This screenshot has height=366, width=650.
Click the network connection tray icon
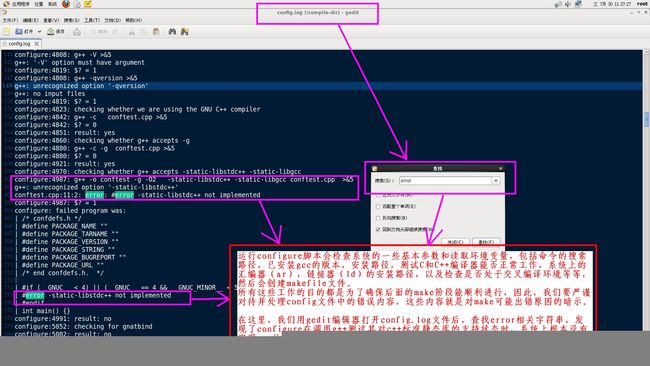tap(578, 4)
